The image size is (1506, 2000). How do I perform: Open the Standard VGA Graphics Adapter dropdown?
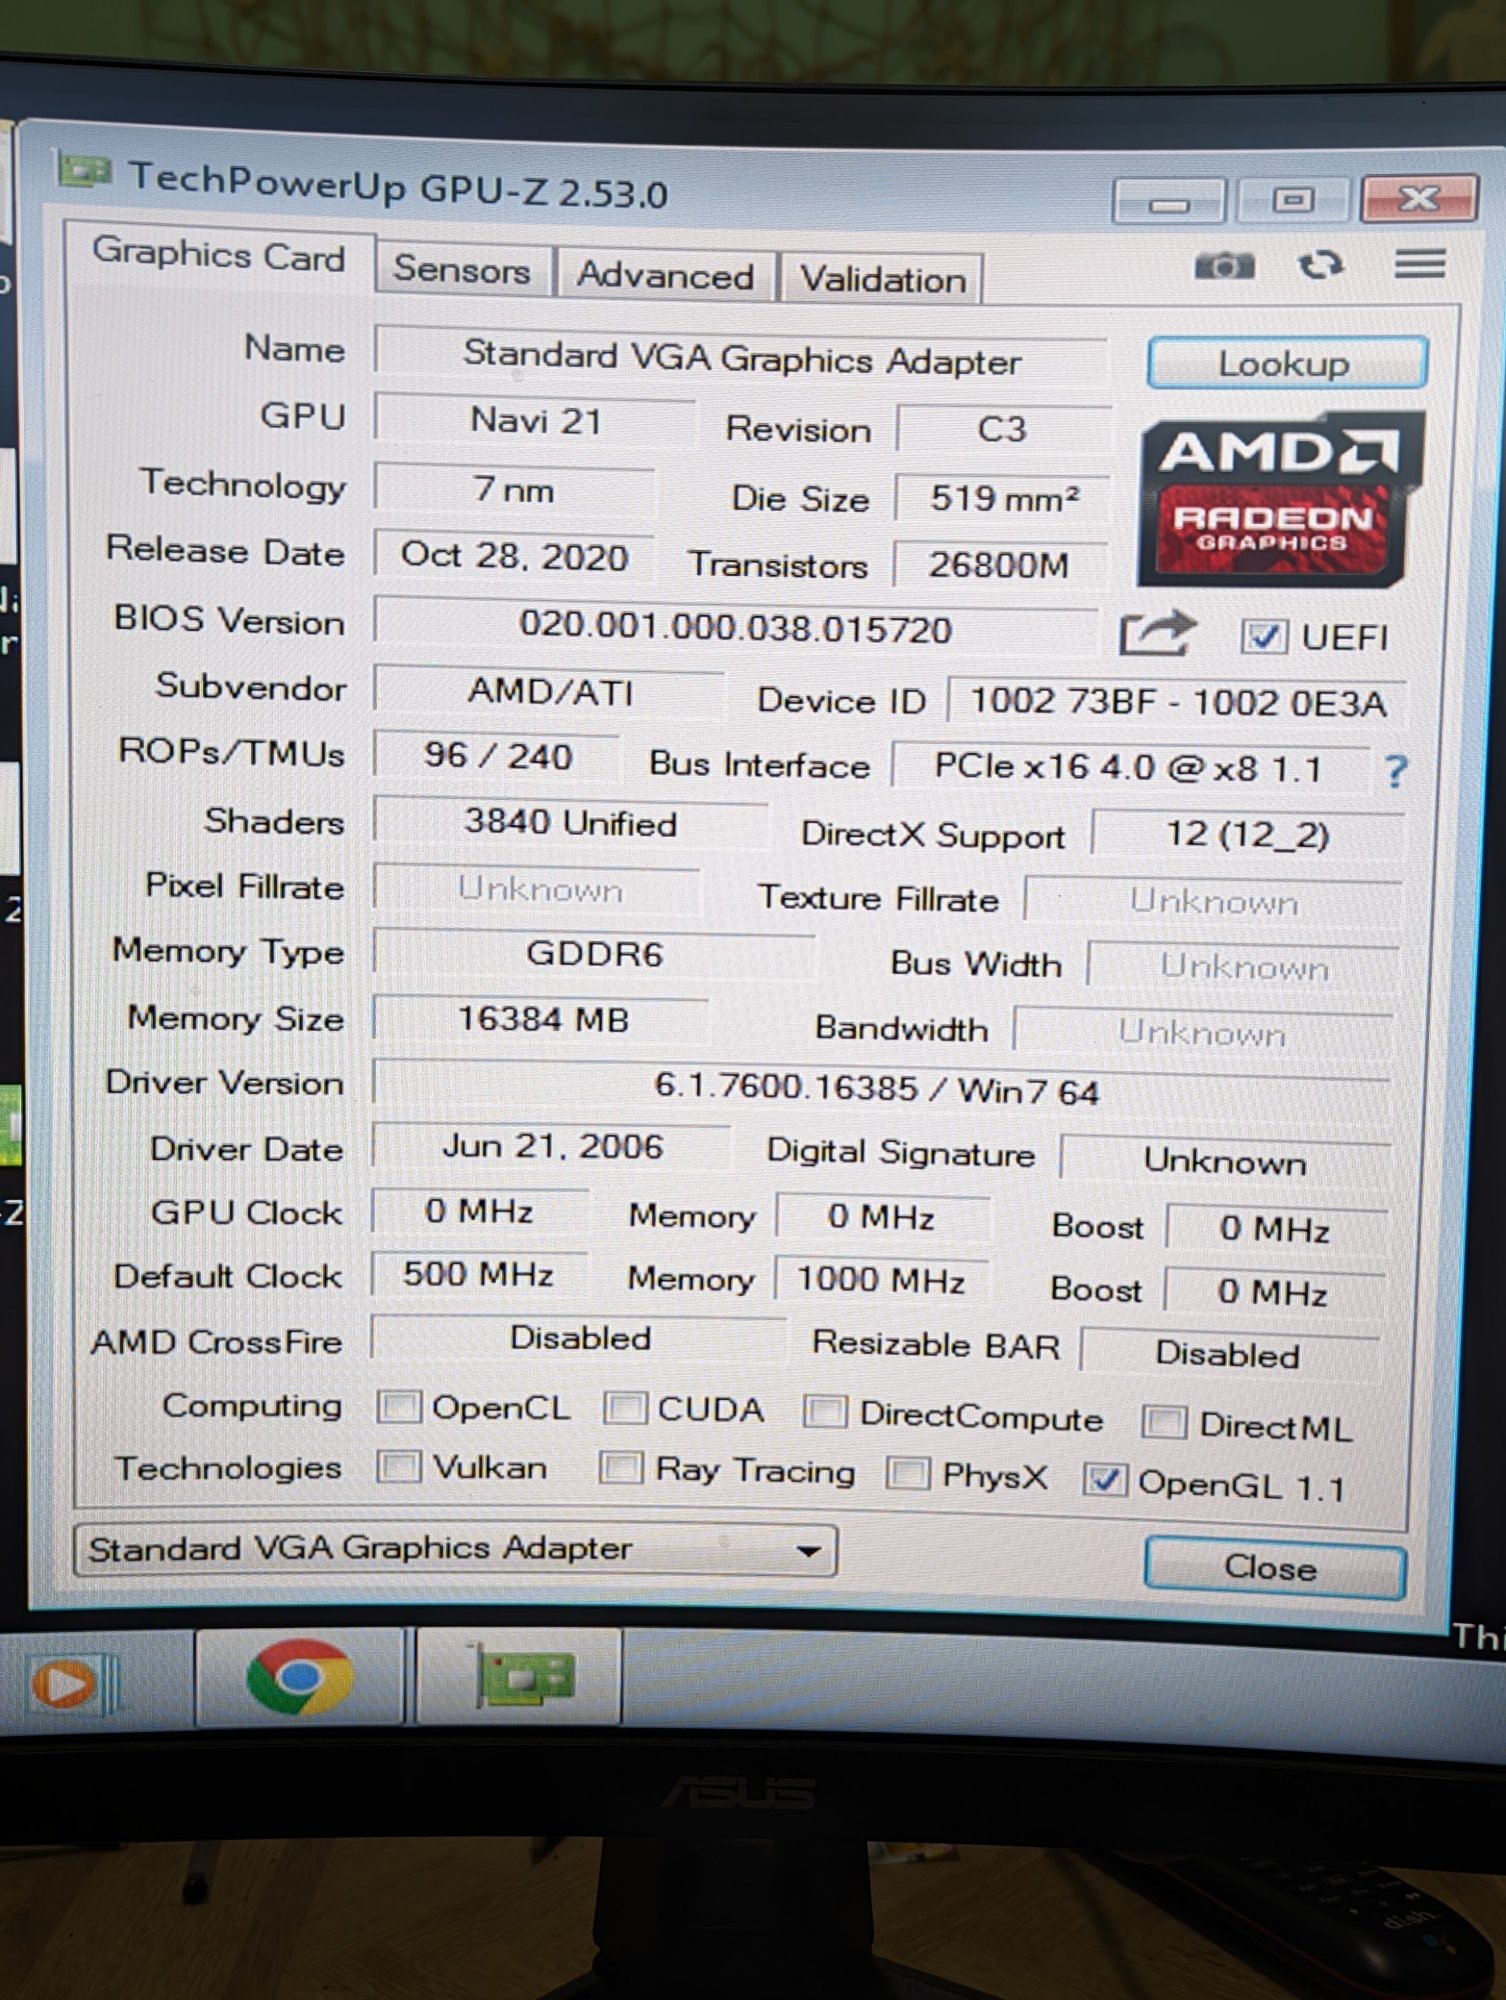pos(455,1551)
